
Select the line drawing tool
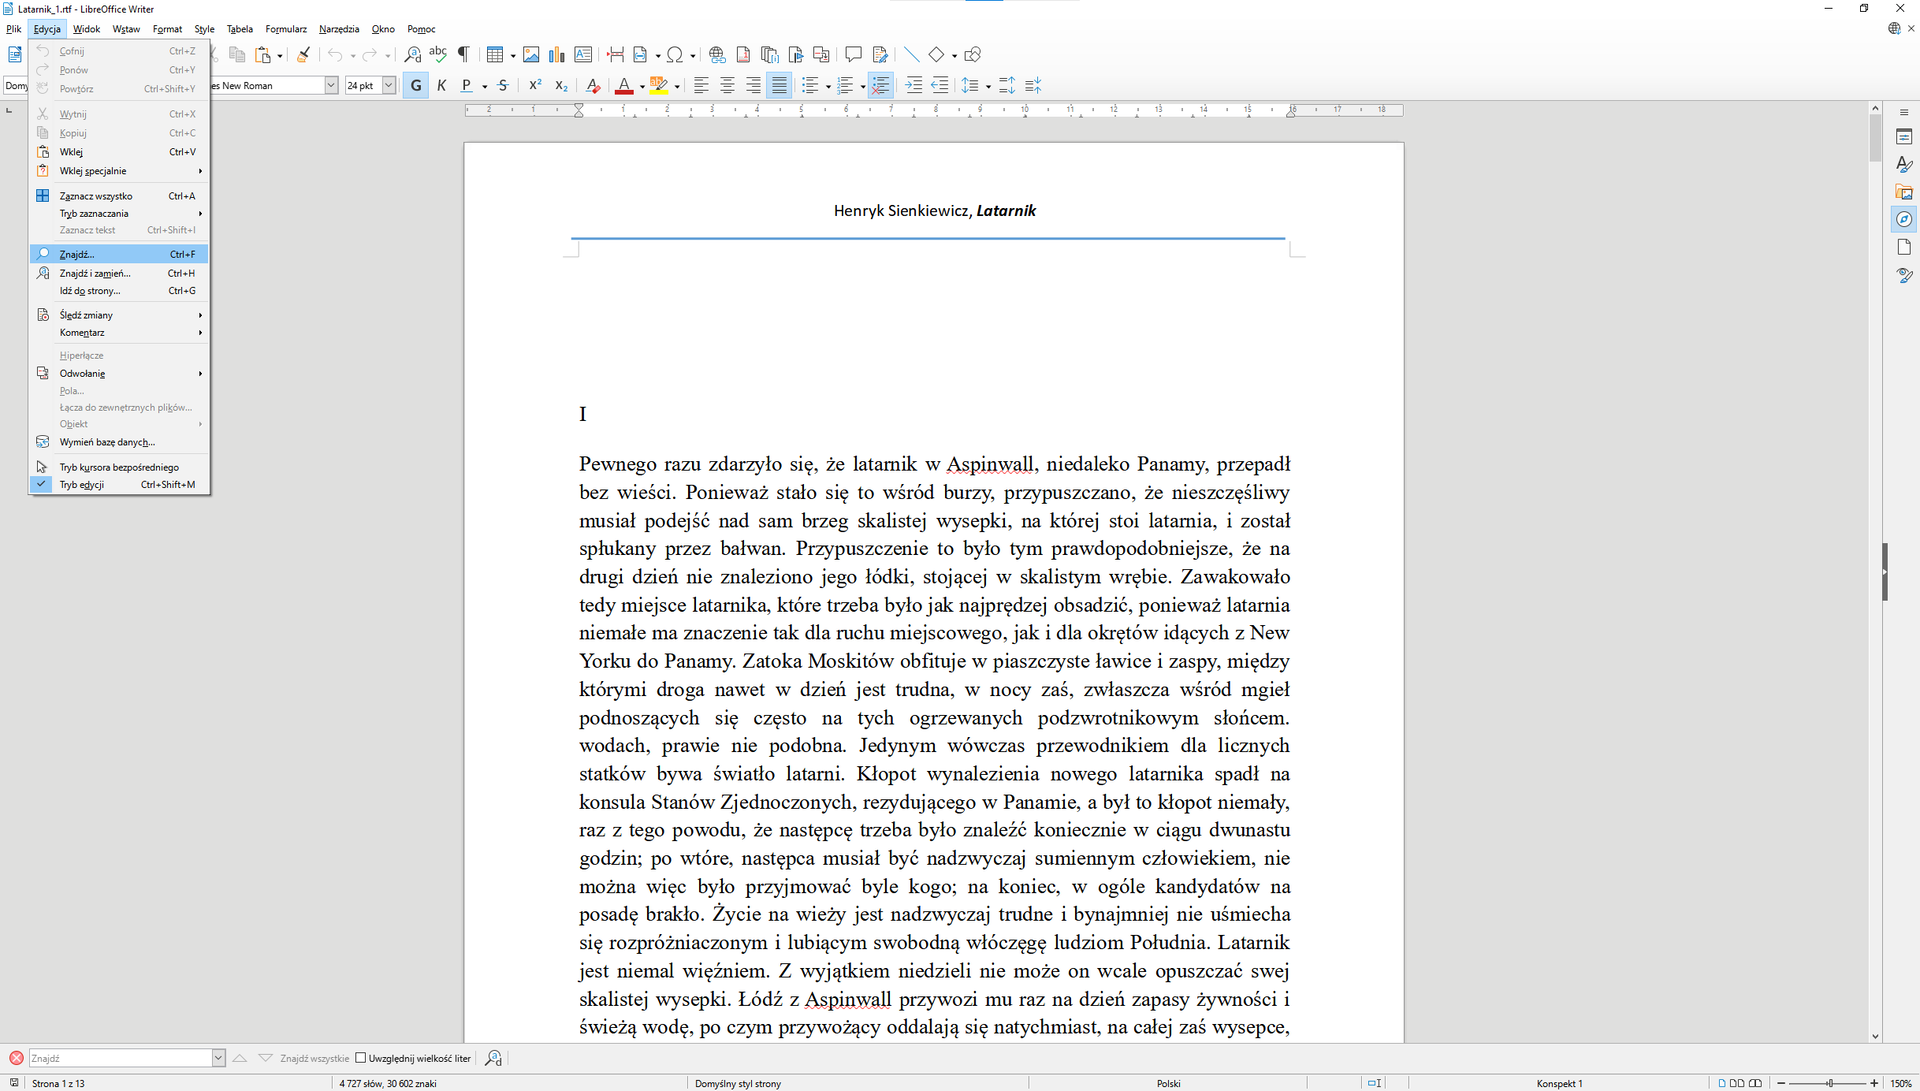(x=911, y=55)
